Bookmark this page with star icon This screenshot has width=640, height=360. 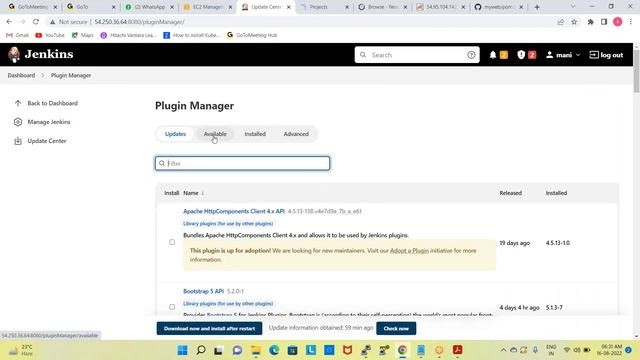pyautogui.click(x=574, y=22)
